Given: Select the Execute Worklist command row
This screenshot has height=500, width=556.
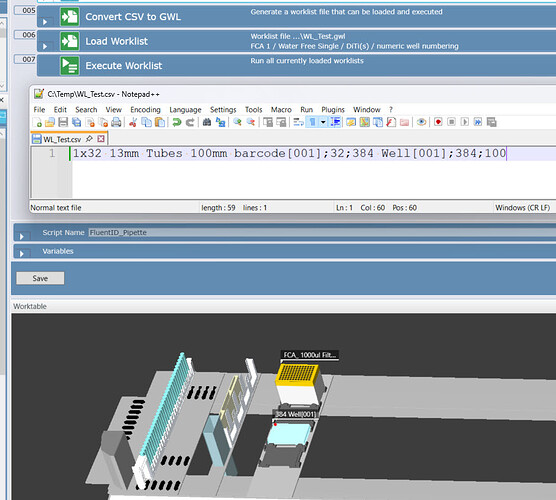Looking at the screenshot, I should (296, 65).
